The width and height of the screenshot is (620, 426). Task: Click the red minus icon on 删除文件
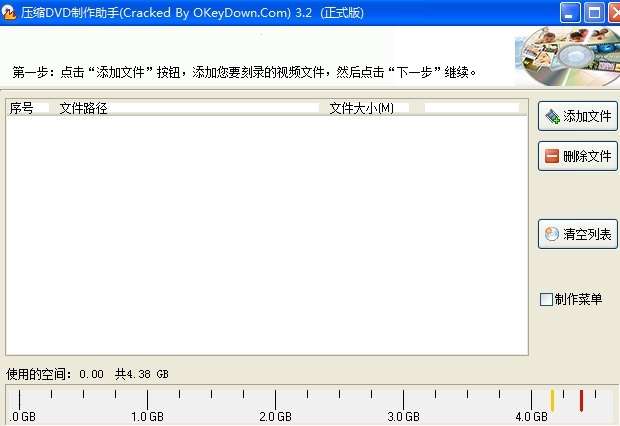click(x=552, y=156)
